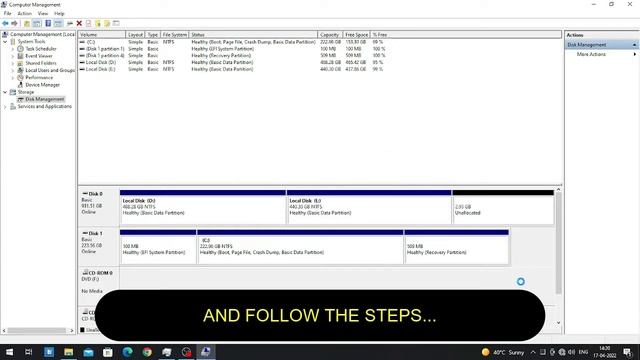This screenshot has height=360, width=640.
Task: Click the Disk 0 label panel
Action: coord(98,207)
